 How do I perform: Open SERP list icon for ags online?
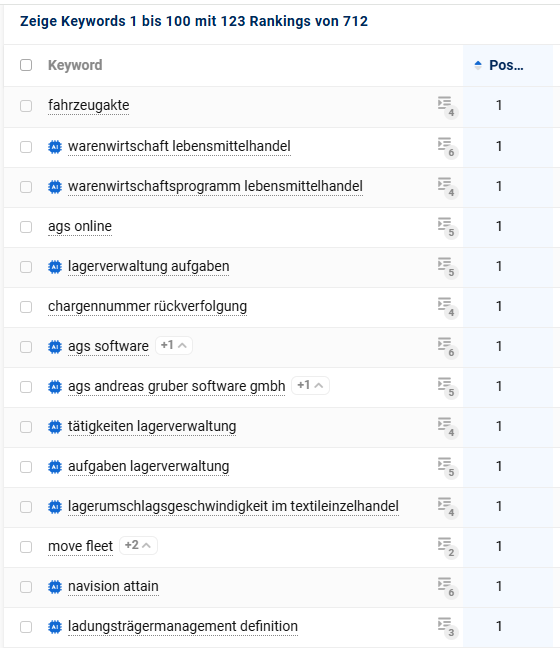pos(447,227)
